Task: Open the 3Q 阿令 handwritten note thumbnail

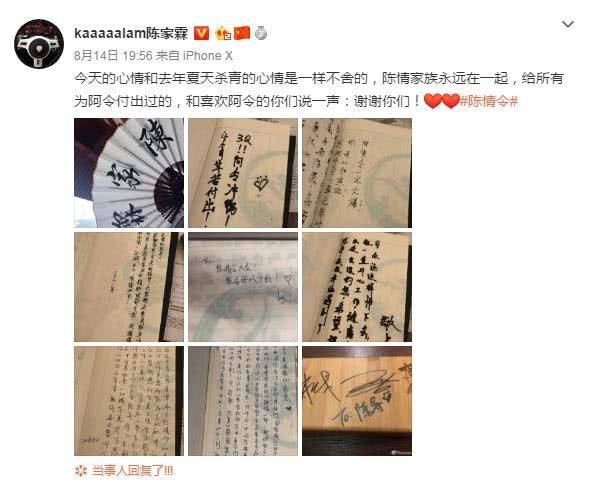Action: click(x=243, y=173)
